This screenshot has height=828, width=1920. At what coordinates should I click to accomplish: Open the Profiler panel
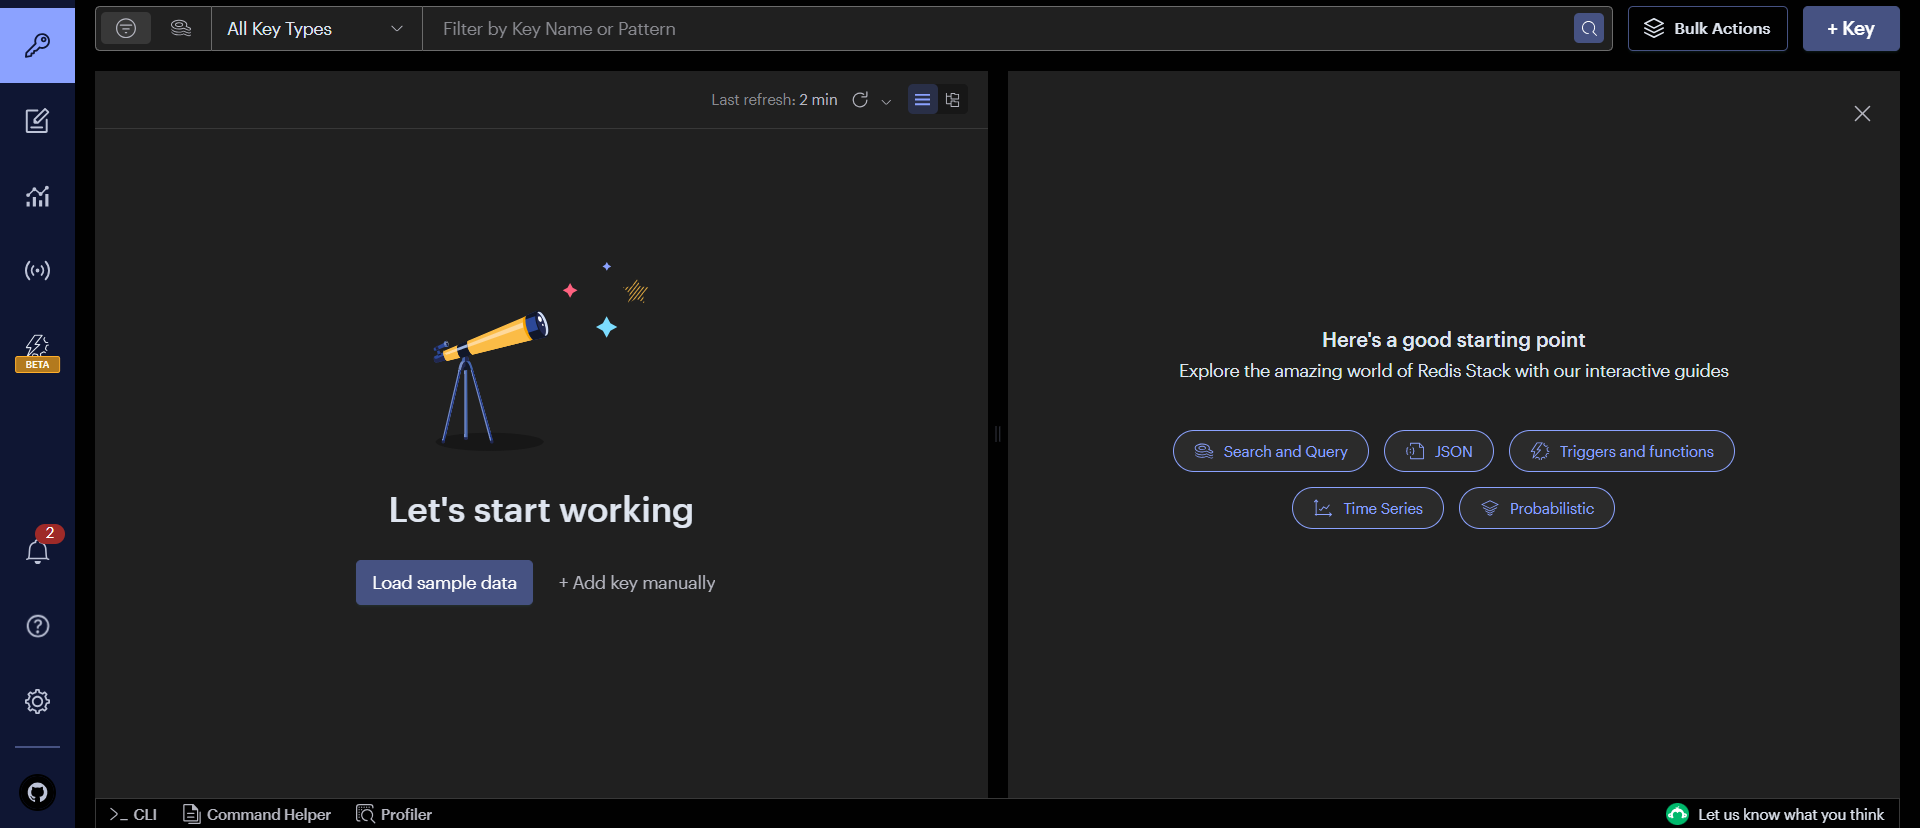point(394,814)
